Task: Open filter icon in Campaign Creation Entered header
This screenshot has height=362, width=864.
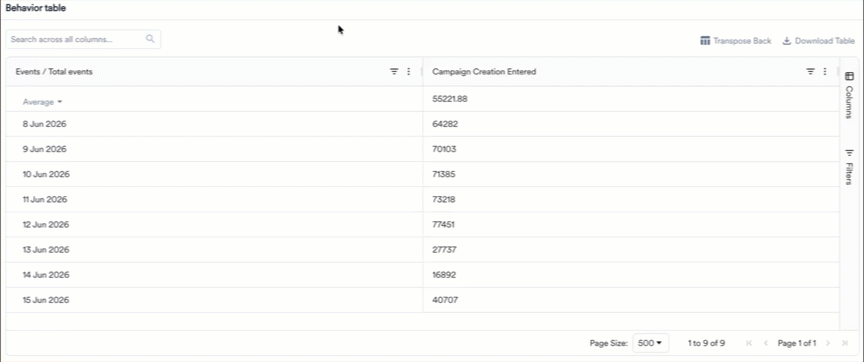Action: pyautogui.click(x=811, y=72)
